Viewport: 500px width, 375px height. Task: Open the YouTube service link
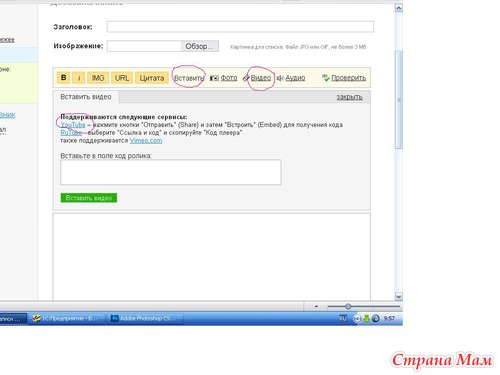point(73,125)
